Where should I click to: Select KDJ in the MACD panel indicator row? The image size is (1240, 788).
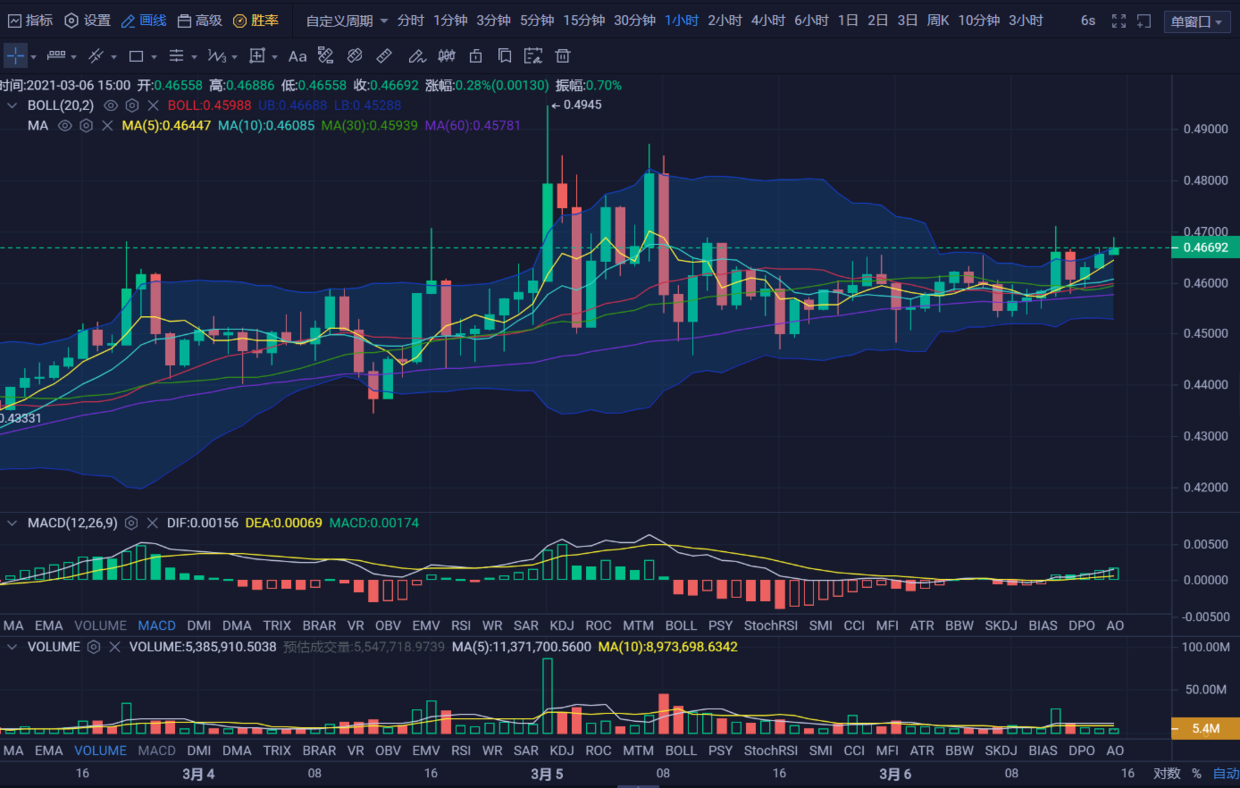pos(561,625)
